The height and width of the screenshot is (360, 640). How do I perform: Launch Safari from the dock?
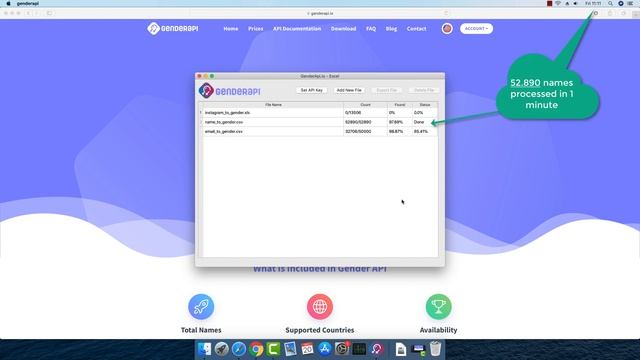coord(239,349)
